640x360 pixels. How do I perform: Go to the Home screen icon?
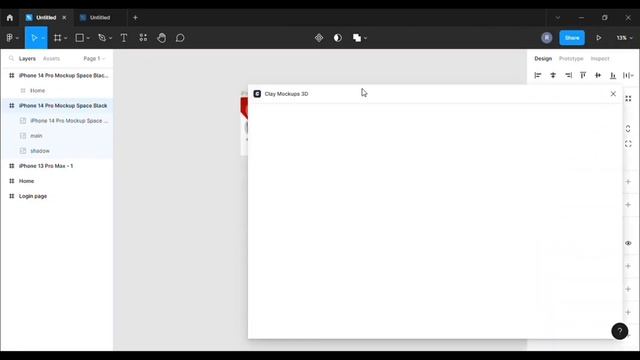tap(10, 18)
